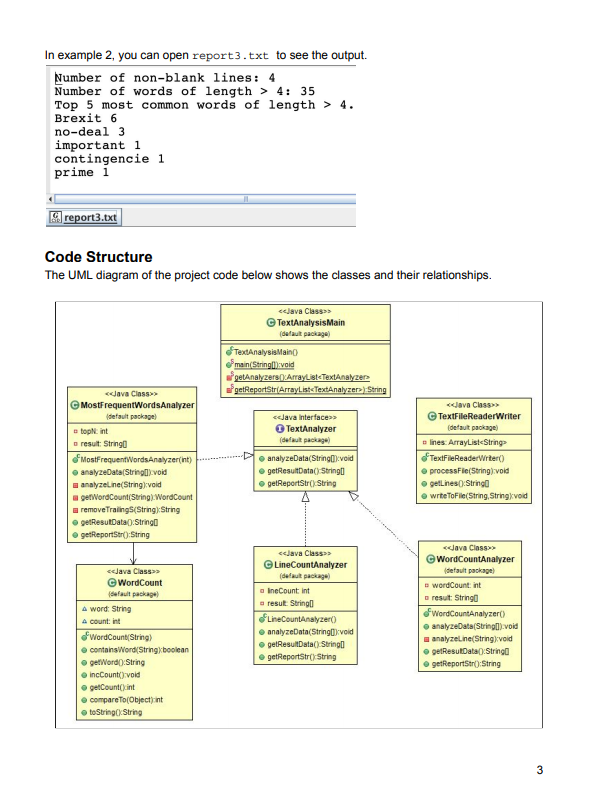The height and width of the screenshot is (794, 595).
Task: Click 'analyzeData(String[]):void' in LineCountAnalyzer
Action: 306,632
